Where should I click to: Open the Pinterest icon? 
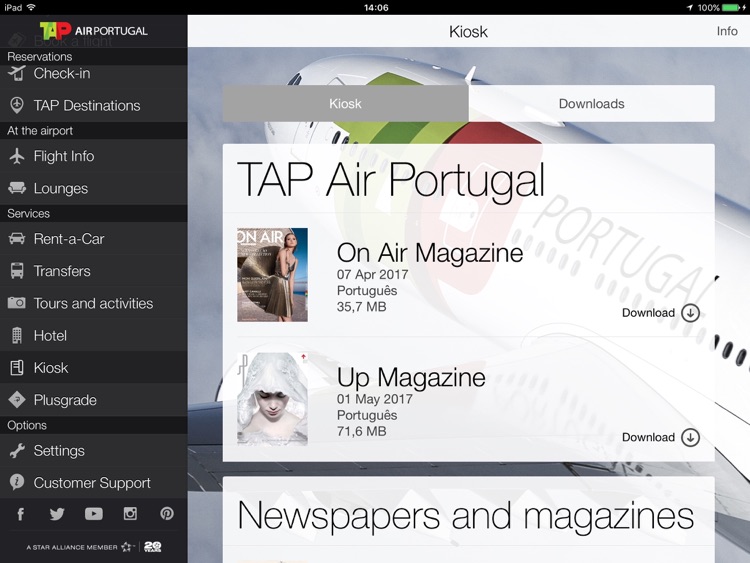(x=167, y=514)
